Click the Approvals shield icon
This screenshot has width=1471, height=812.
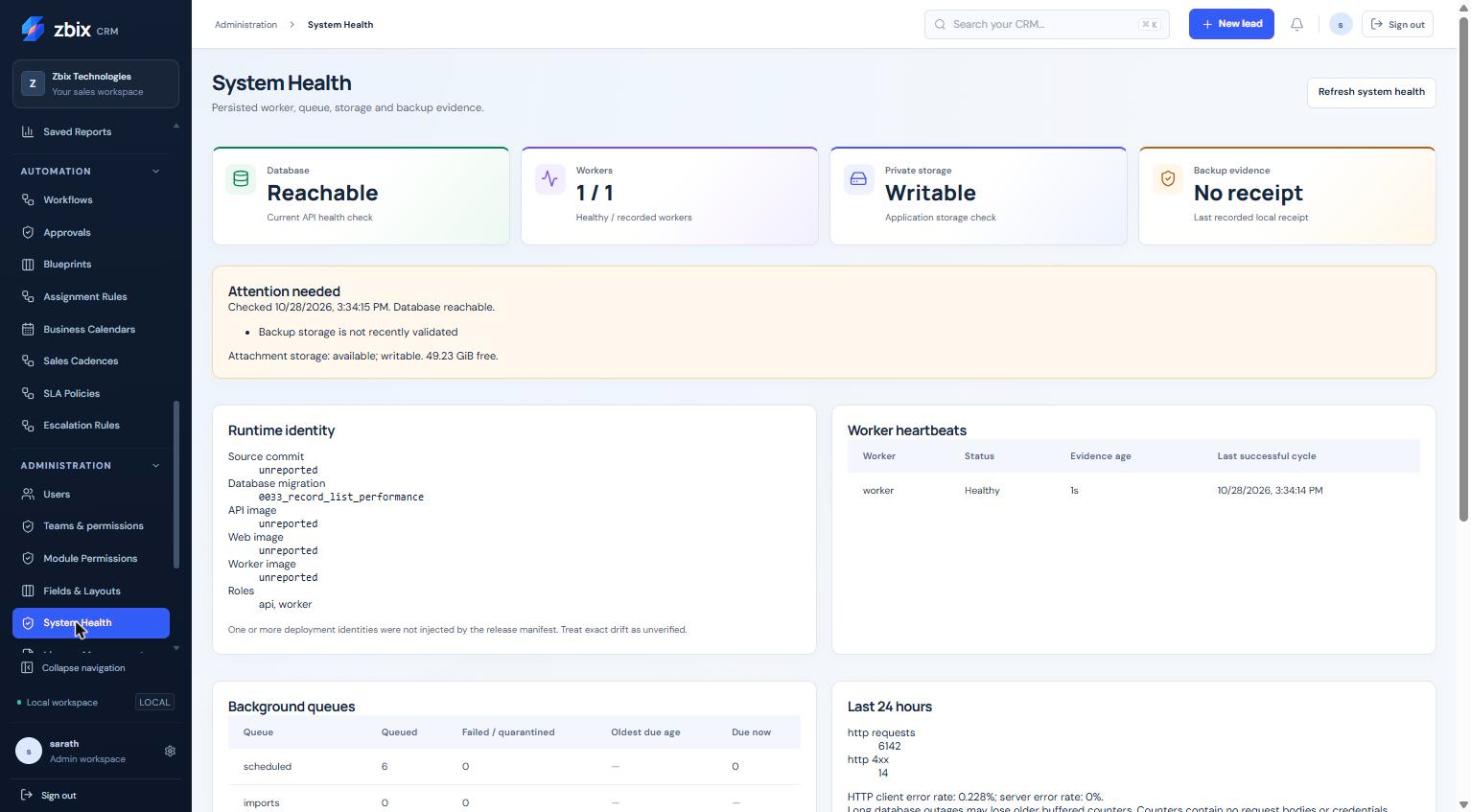[x=28, y=232]
